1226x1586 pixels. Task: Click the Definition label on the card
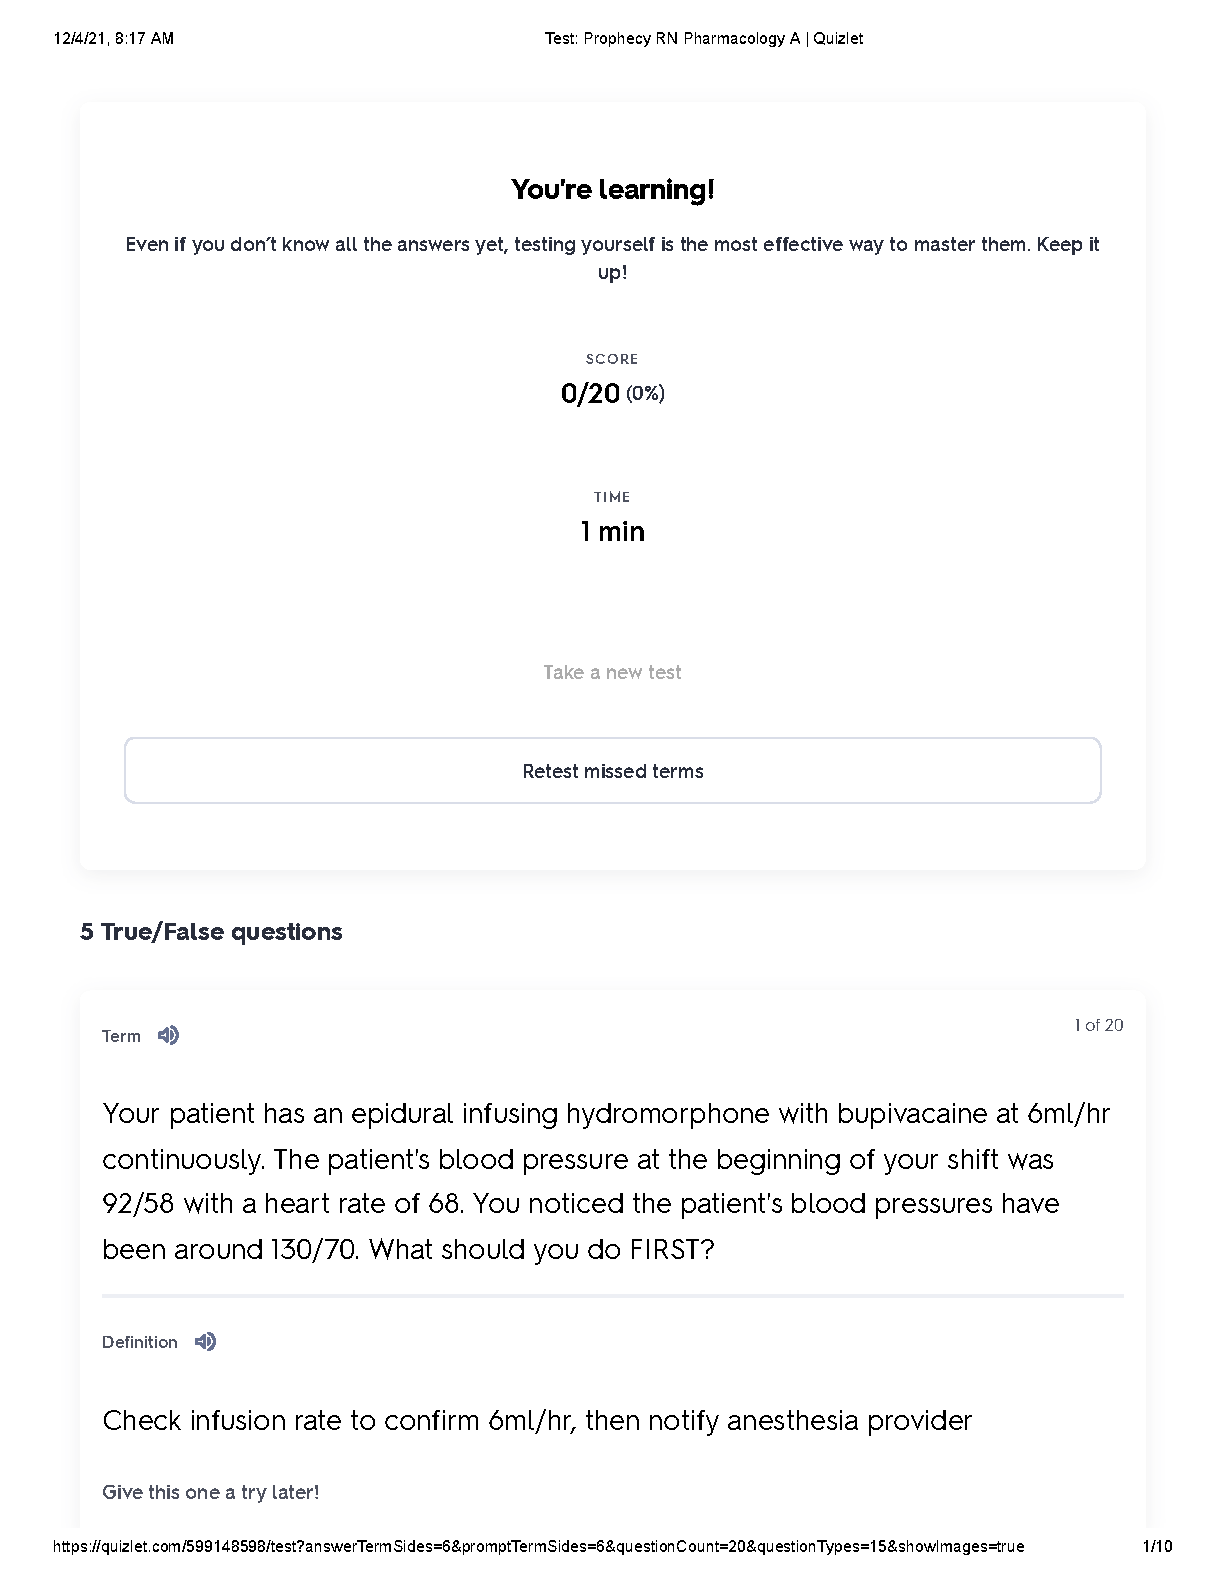(x=140, y=1342)
